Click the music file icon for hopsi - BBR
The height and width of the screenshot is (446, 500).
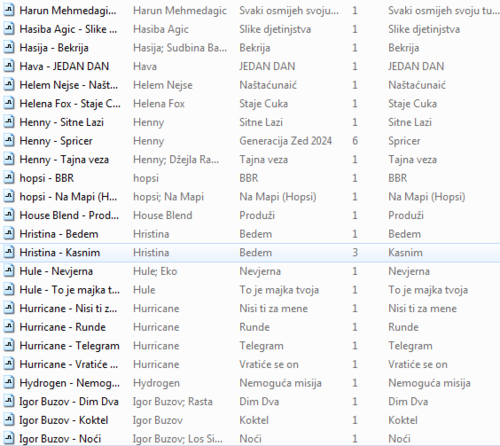[9, 178]
